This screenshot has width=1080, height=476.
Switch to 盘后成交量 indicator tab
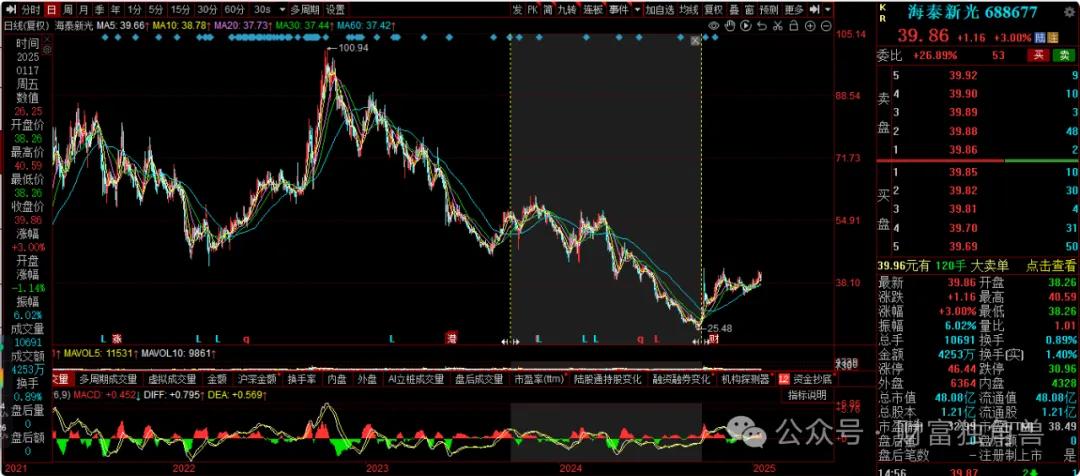pyautogui.click(x=479, y=379)
